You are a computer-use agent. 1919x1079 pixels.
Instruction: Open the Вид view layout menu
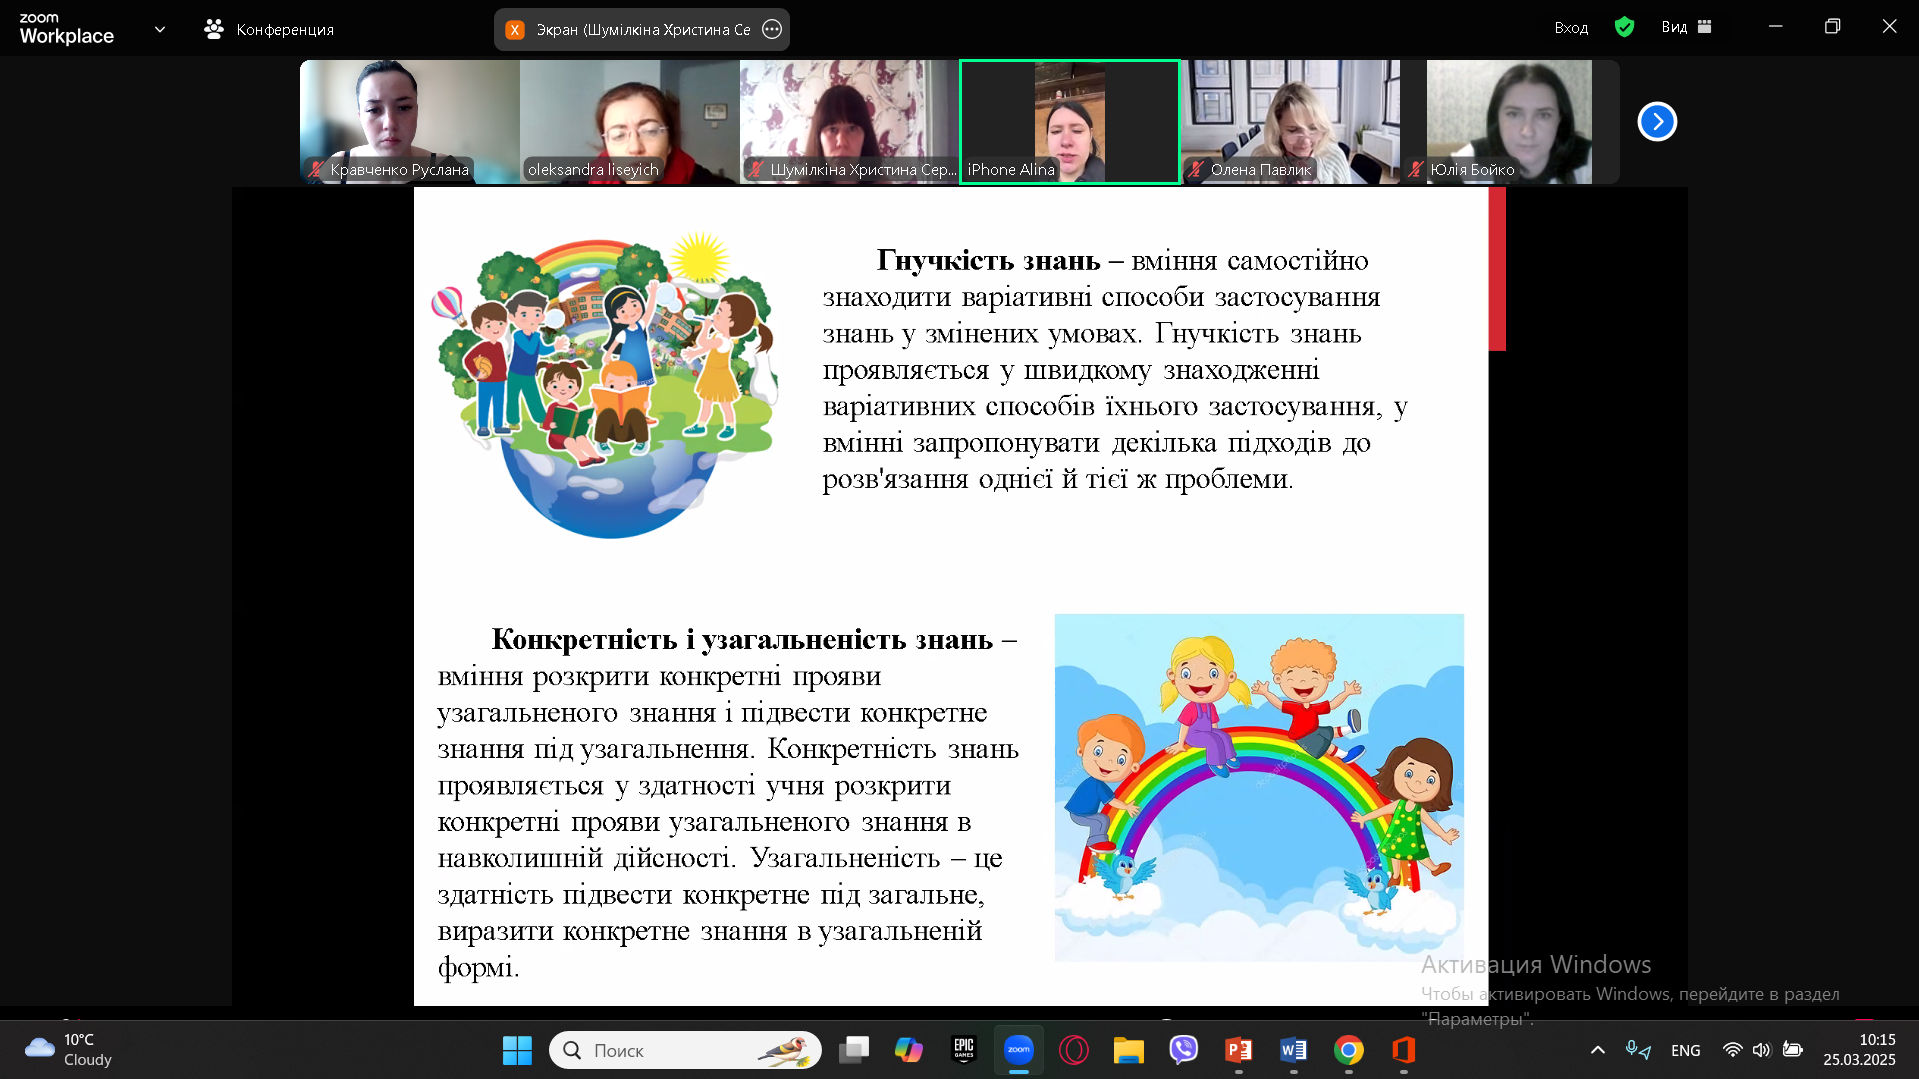1686,27
